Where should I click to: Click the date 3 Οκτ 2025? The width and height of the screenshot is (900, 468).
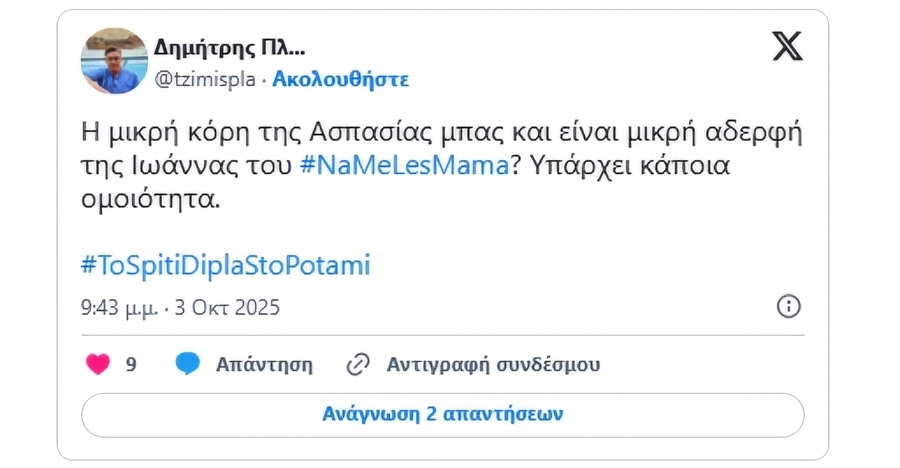(x=227, y=307)
